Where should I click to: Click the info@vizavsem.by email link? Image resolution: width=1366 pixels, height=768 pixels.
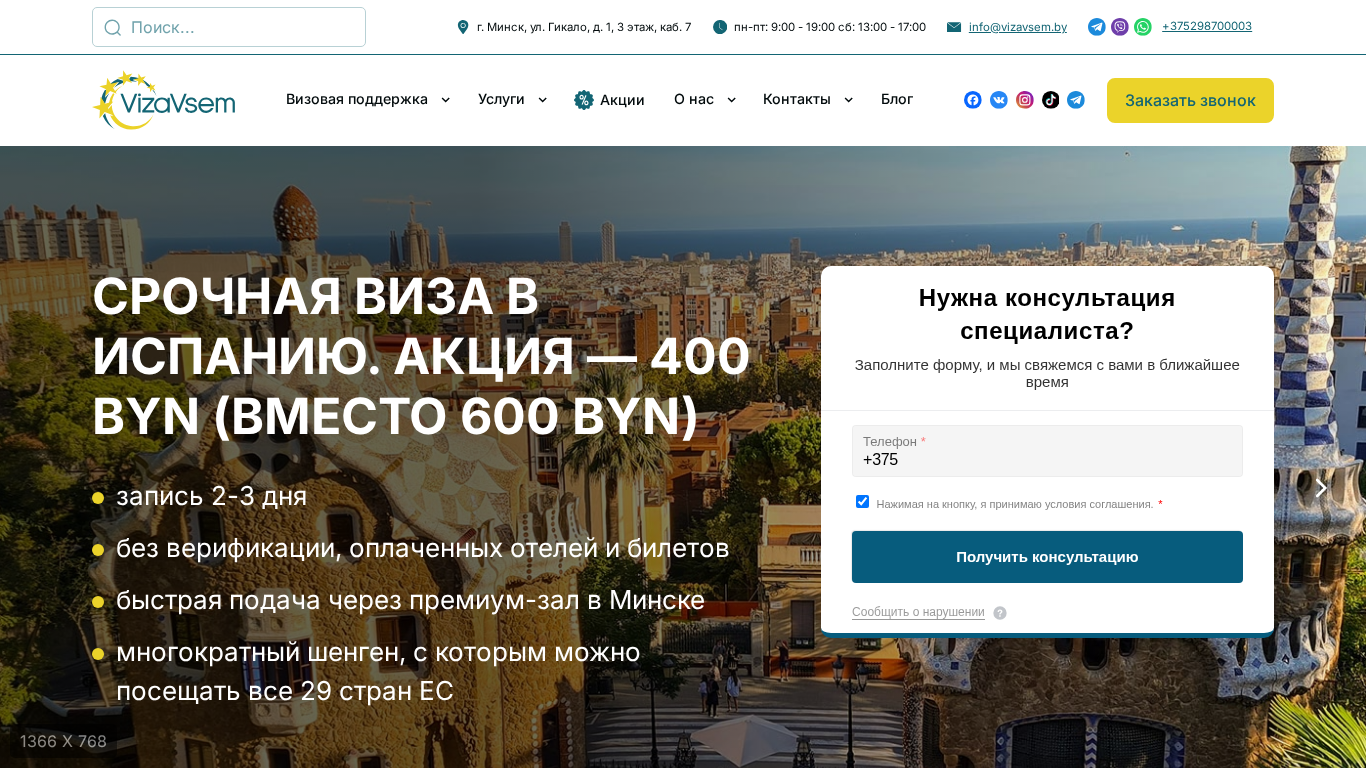[x=1018, y=27]
